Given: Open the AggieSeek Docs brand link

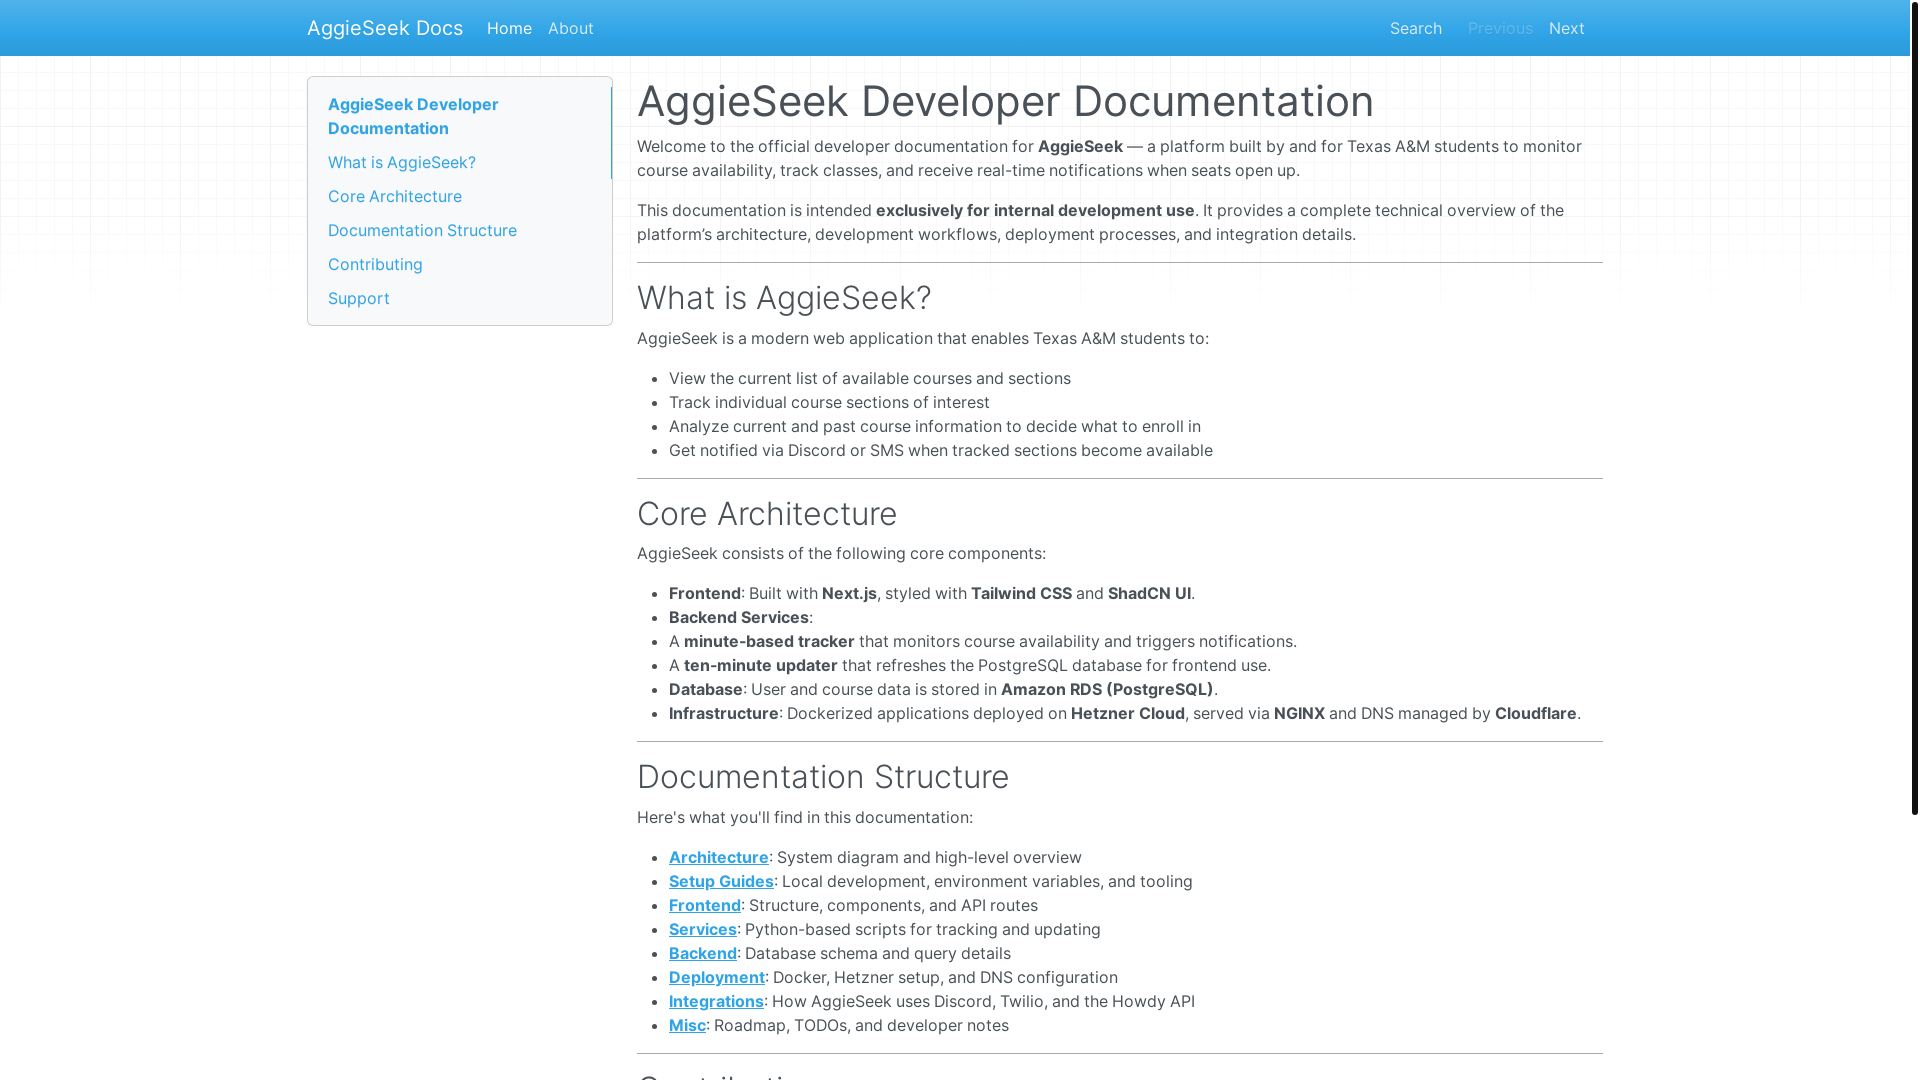Looking at the screenshot, I should click(385, 28).
